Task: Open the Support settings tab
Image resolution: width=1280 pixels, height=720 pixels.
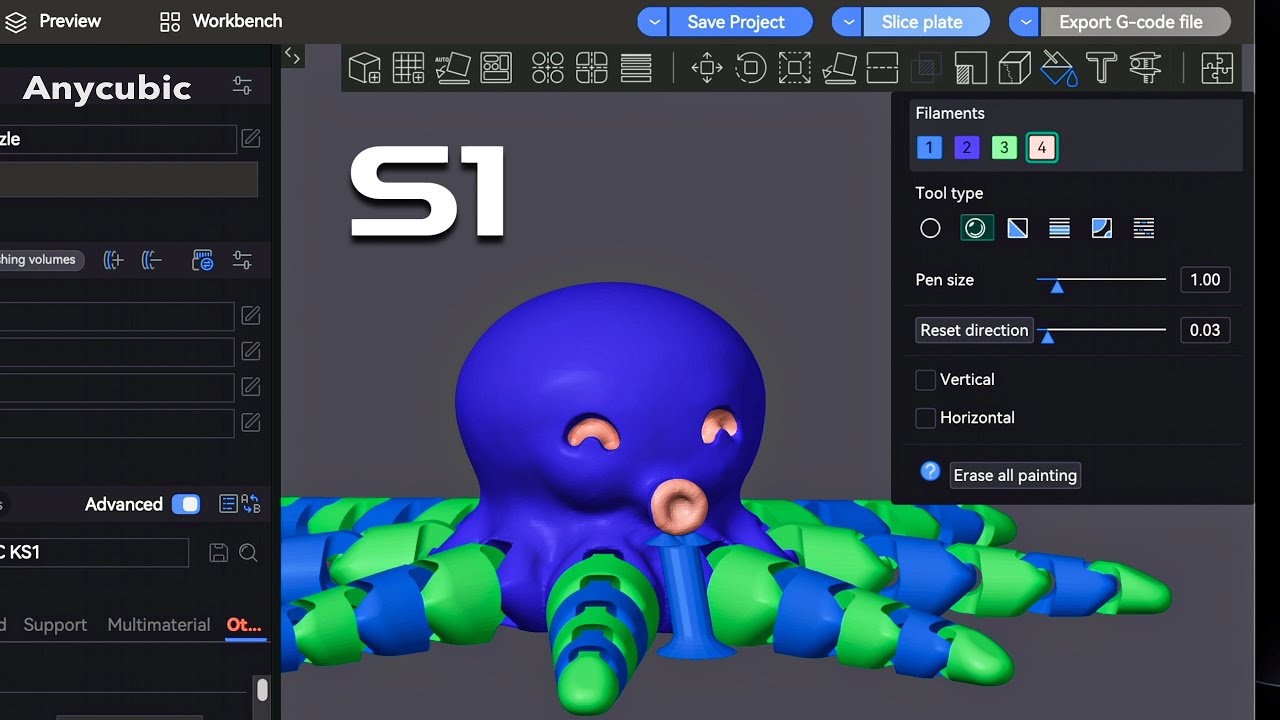Action: coord(55,625)
